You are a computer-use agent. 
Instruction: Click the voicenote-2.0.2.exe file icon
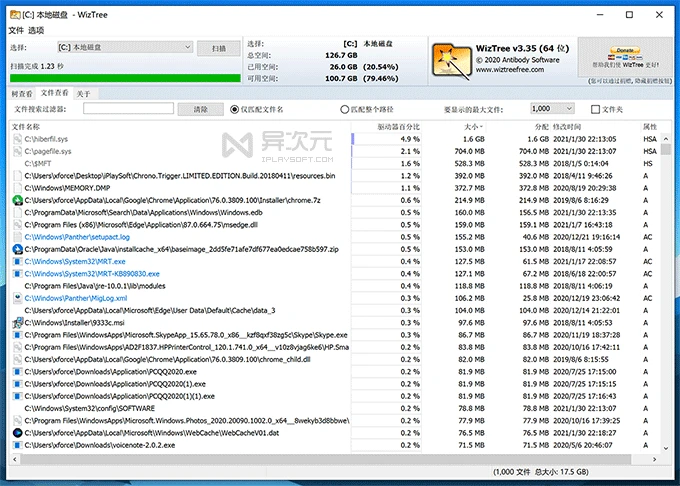[17, 445]
